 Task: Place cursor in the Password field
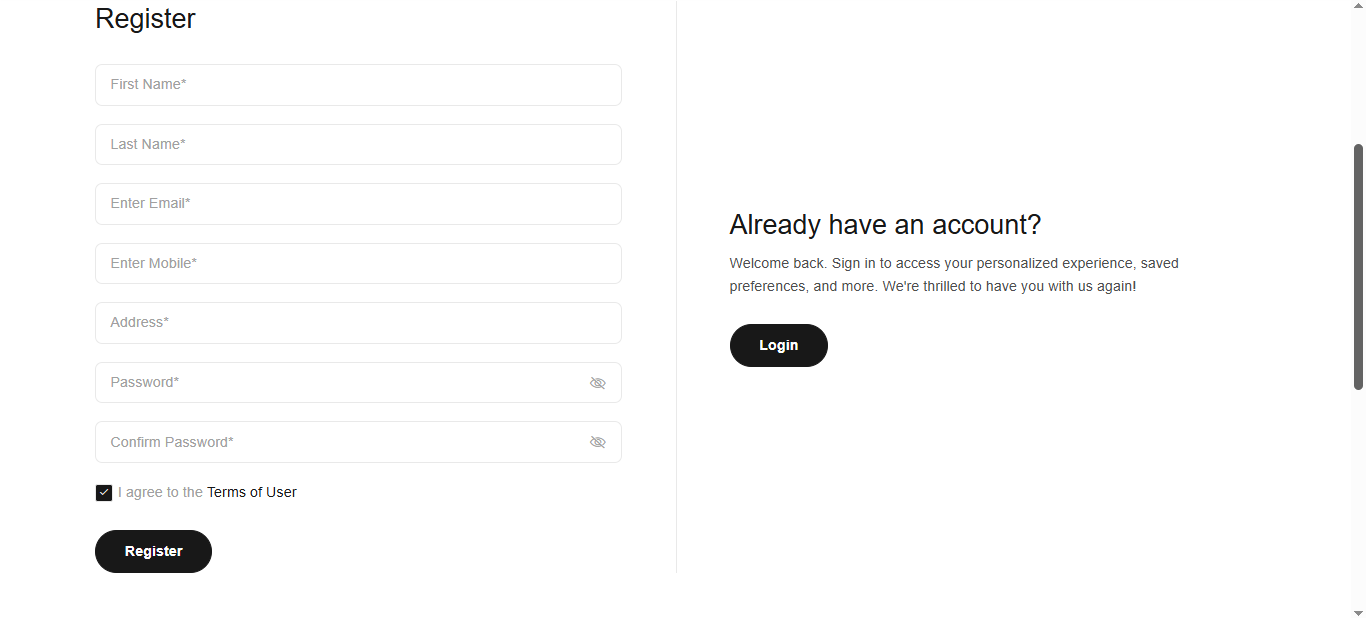tap(340, 383)
